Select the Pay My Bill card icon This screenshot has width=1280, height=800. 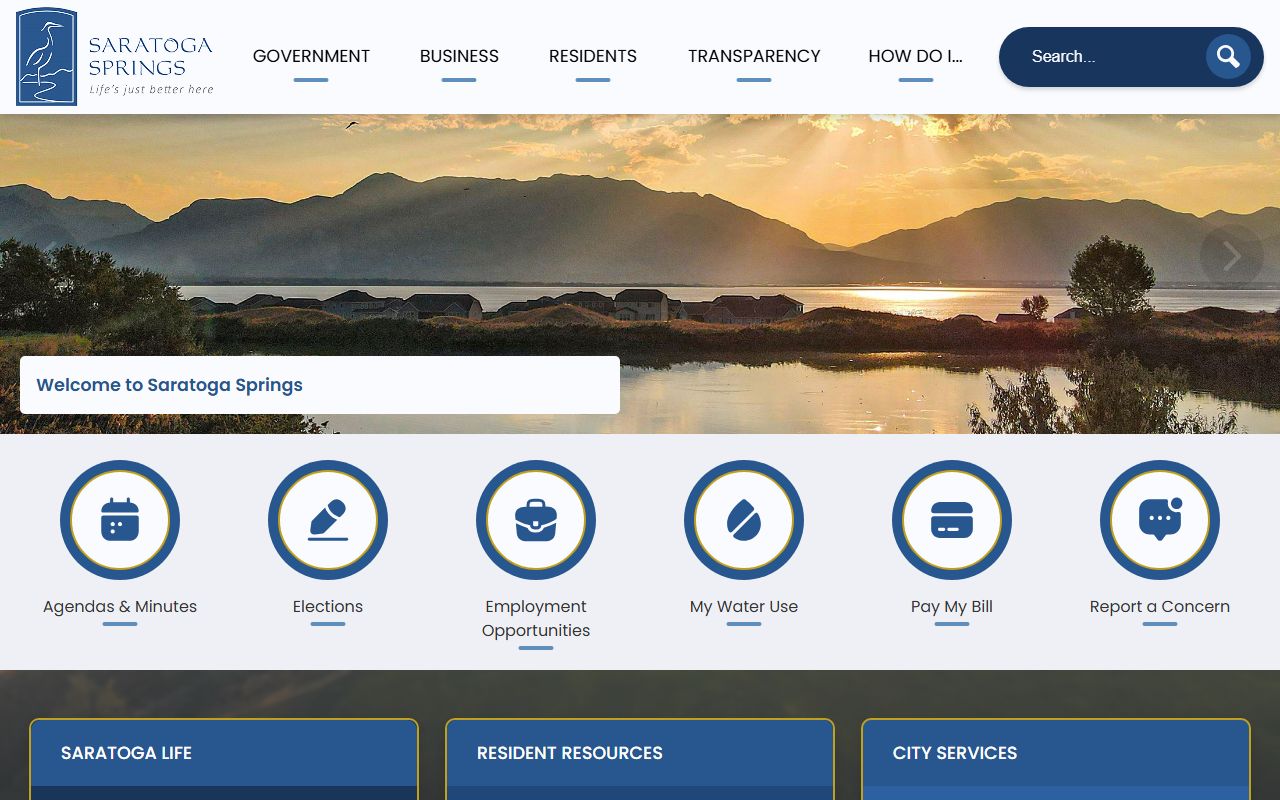coord(952,520)
